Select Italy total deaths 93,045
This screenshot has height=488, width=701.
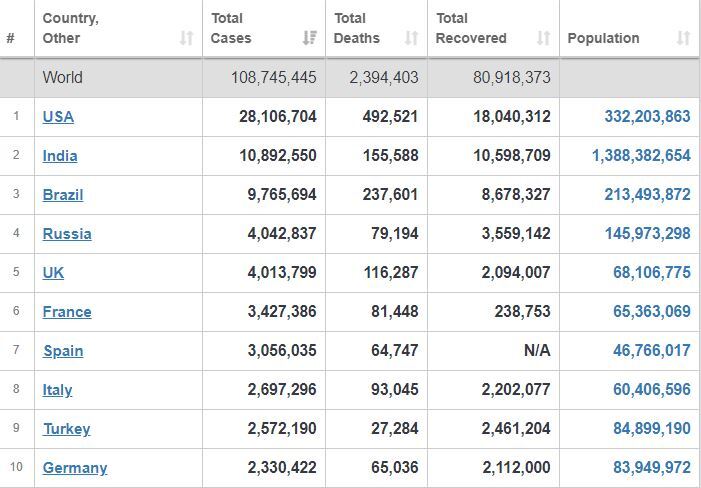coord(395,389)
